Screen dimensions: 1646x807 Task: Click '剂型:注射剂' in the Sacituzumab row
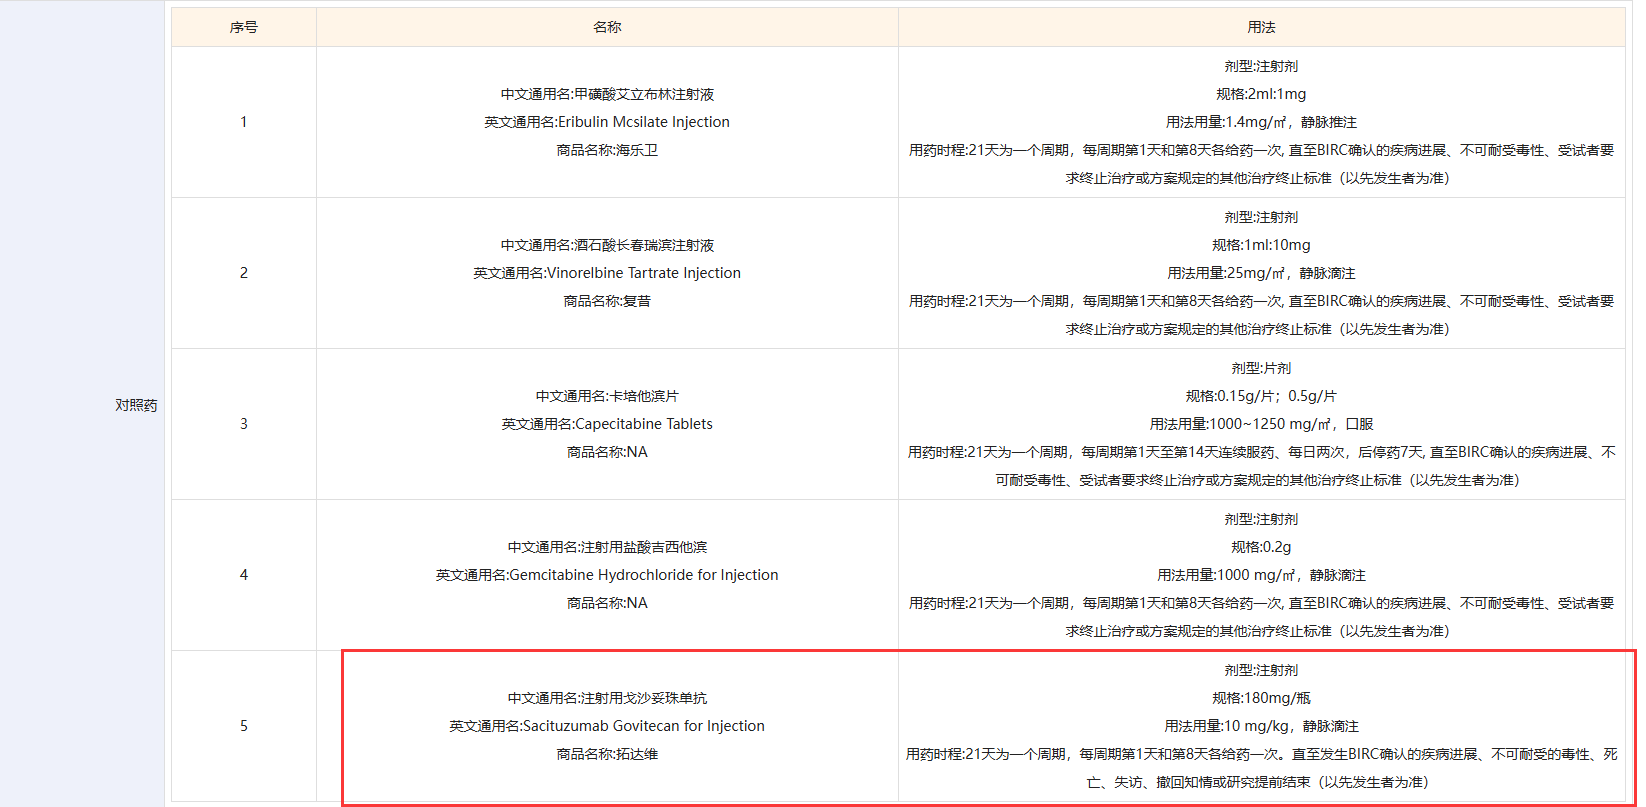coord(1261,670)
